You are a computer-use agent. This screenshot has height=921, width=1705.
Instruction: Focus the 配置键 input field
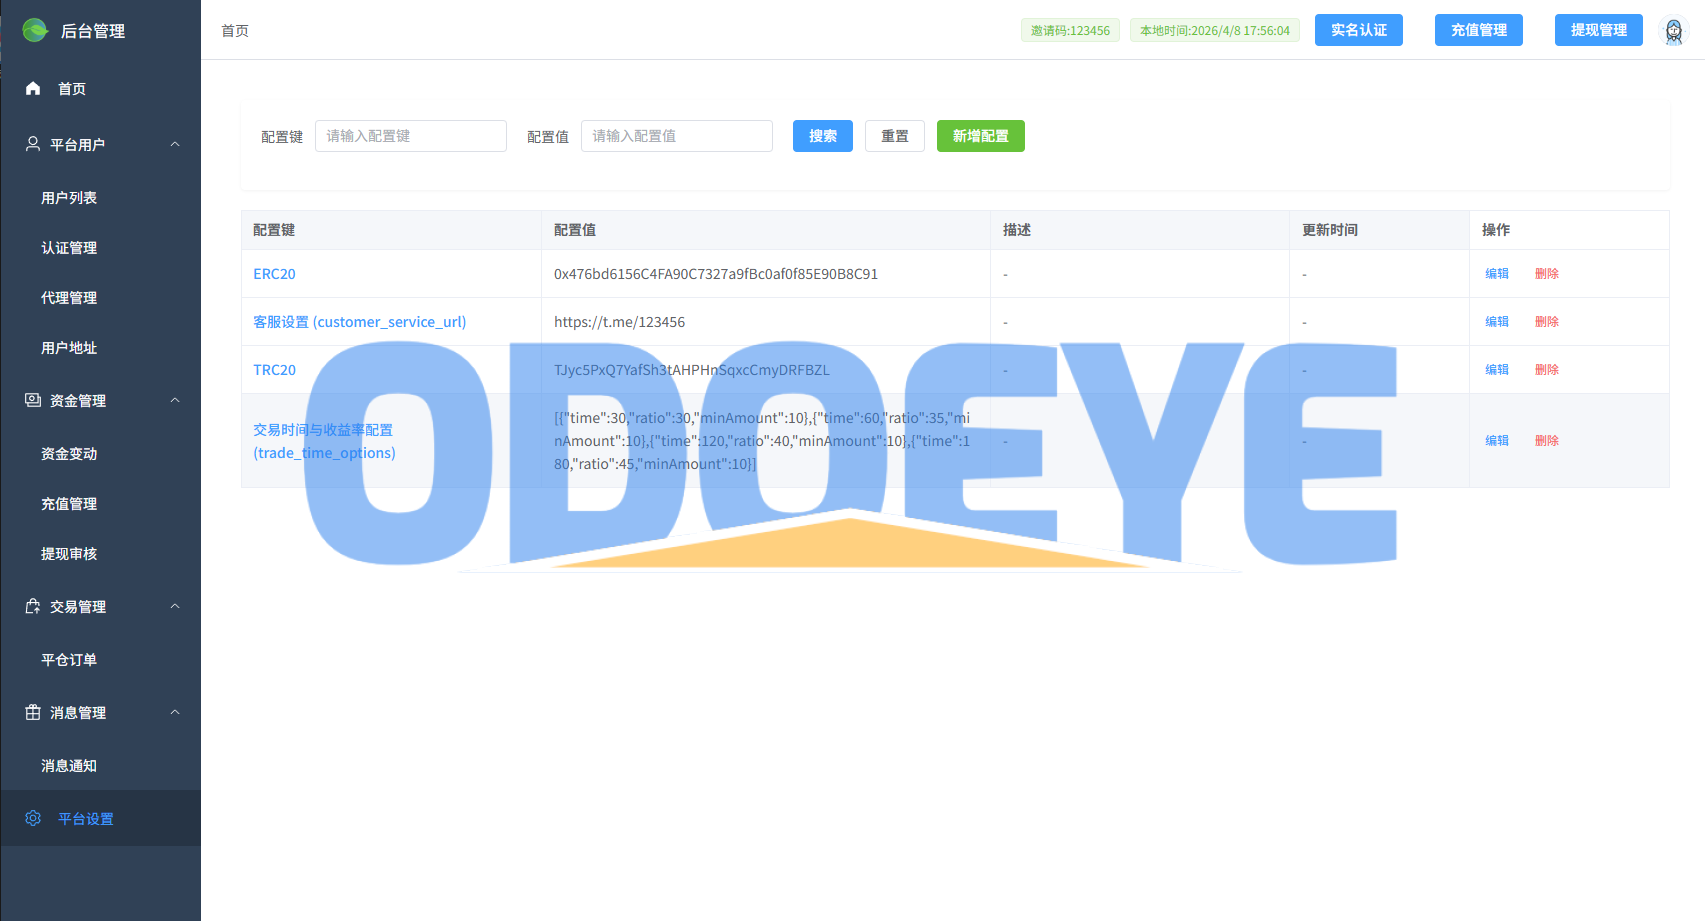(411, 136)
